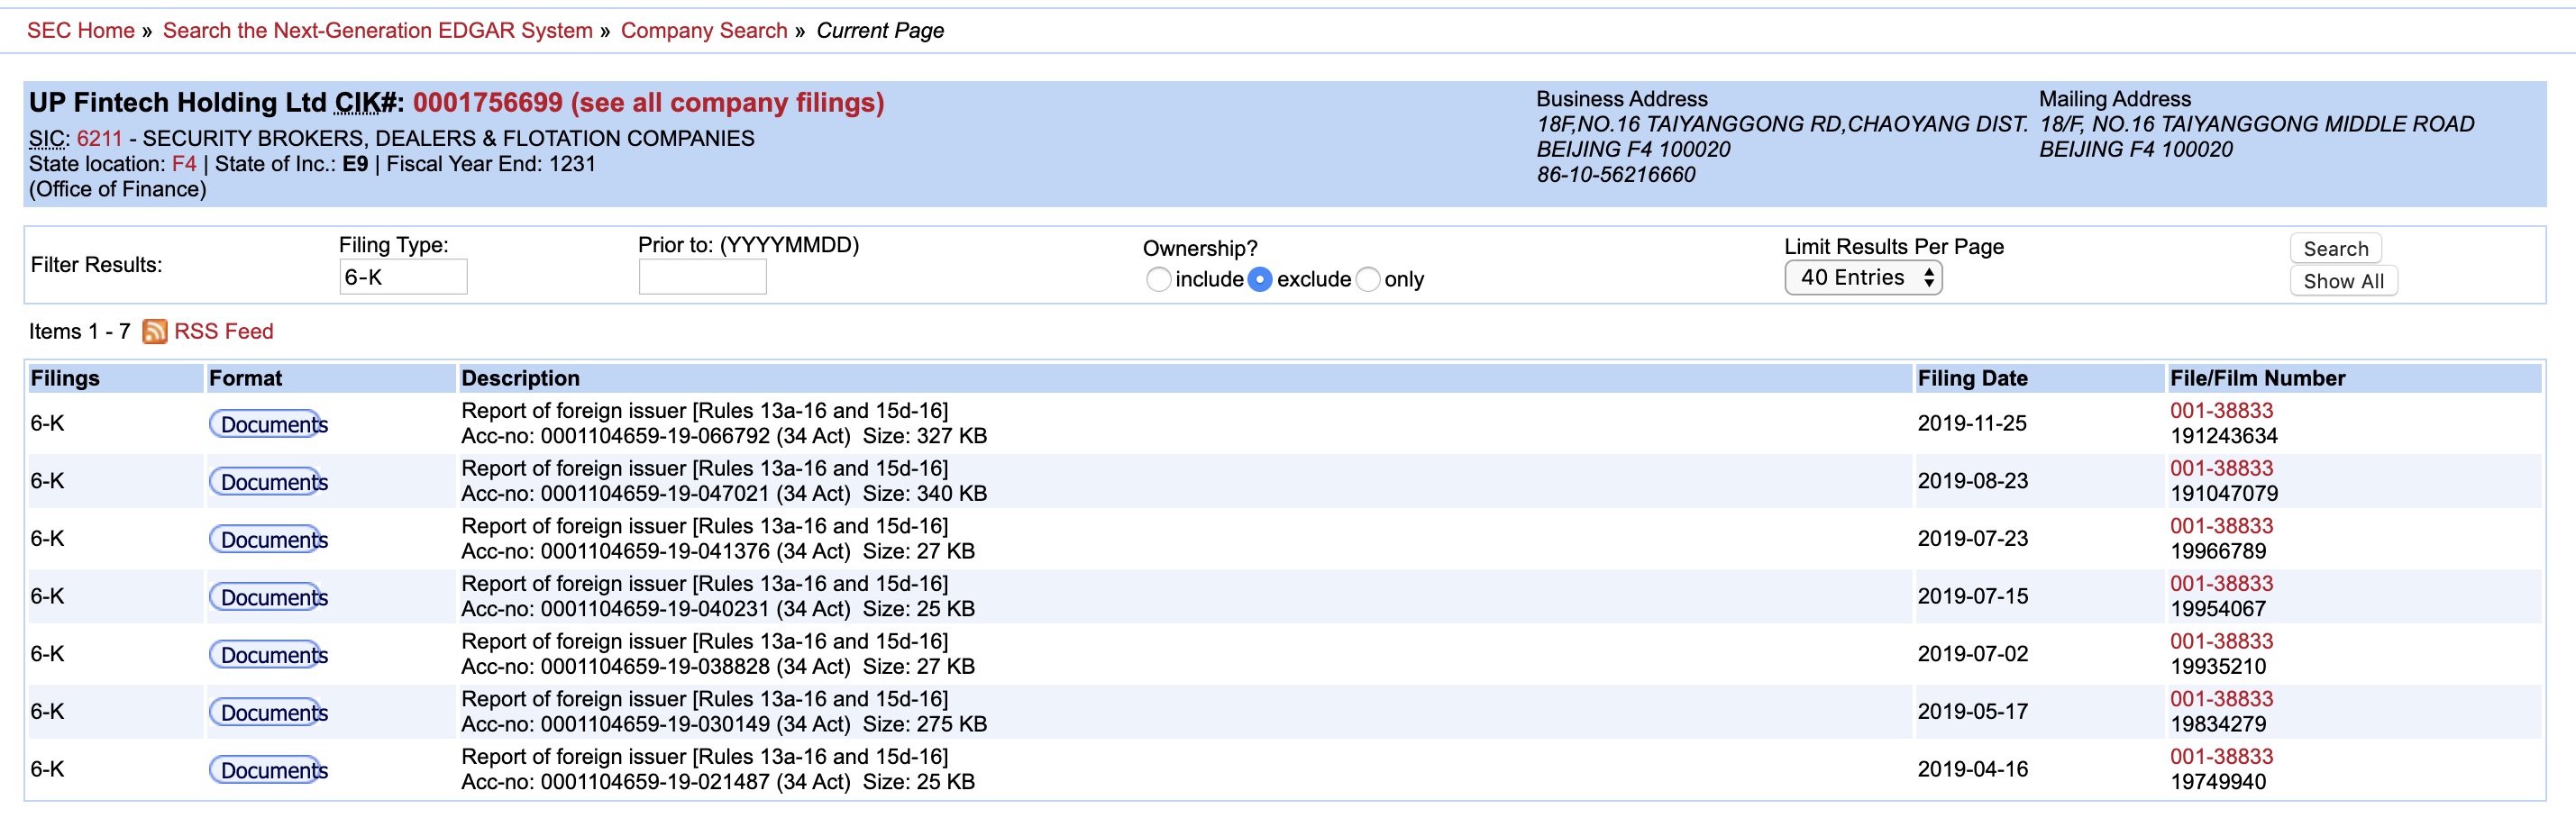Open State location F4 link

[x=184, y=164]
